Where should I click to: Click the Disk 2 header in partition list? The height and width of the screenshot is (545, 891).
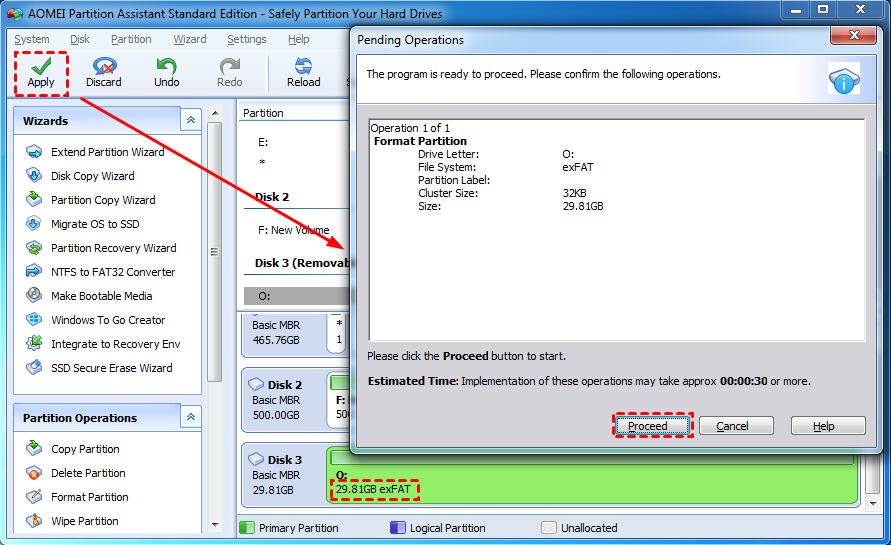coord(272,197)
